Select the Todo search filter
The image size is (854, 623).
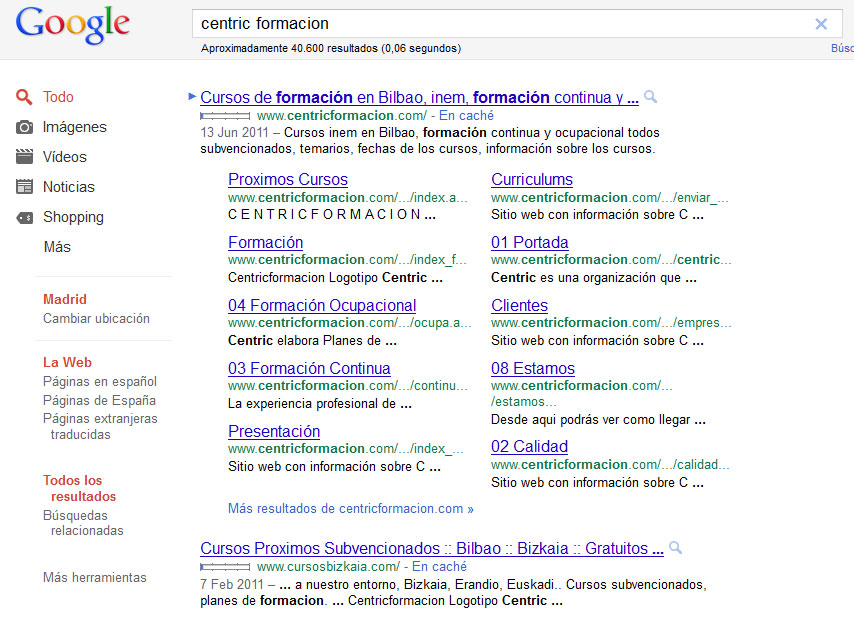pos(58,97)
